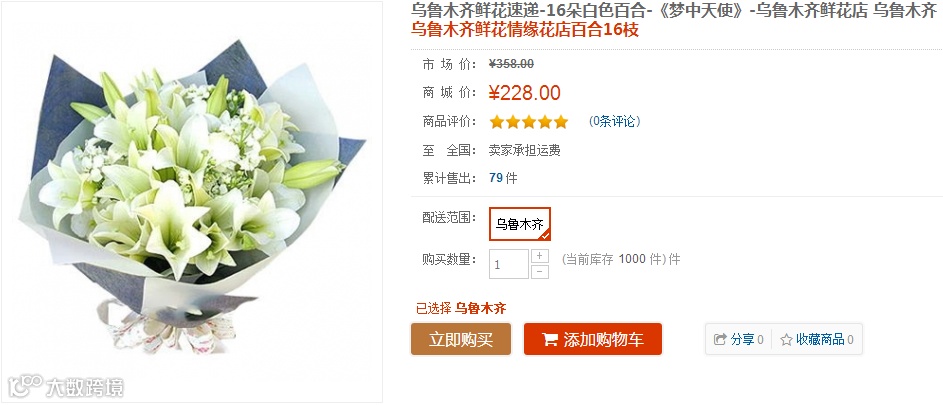Click the purchase quantity input field
This screenshot has height=405, width=943.
click(509, 264)
